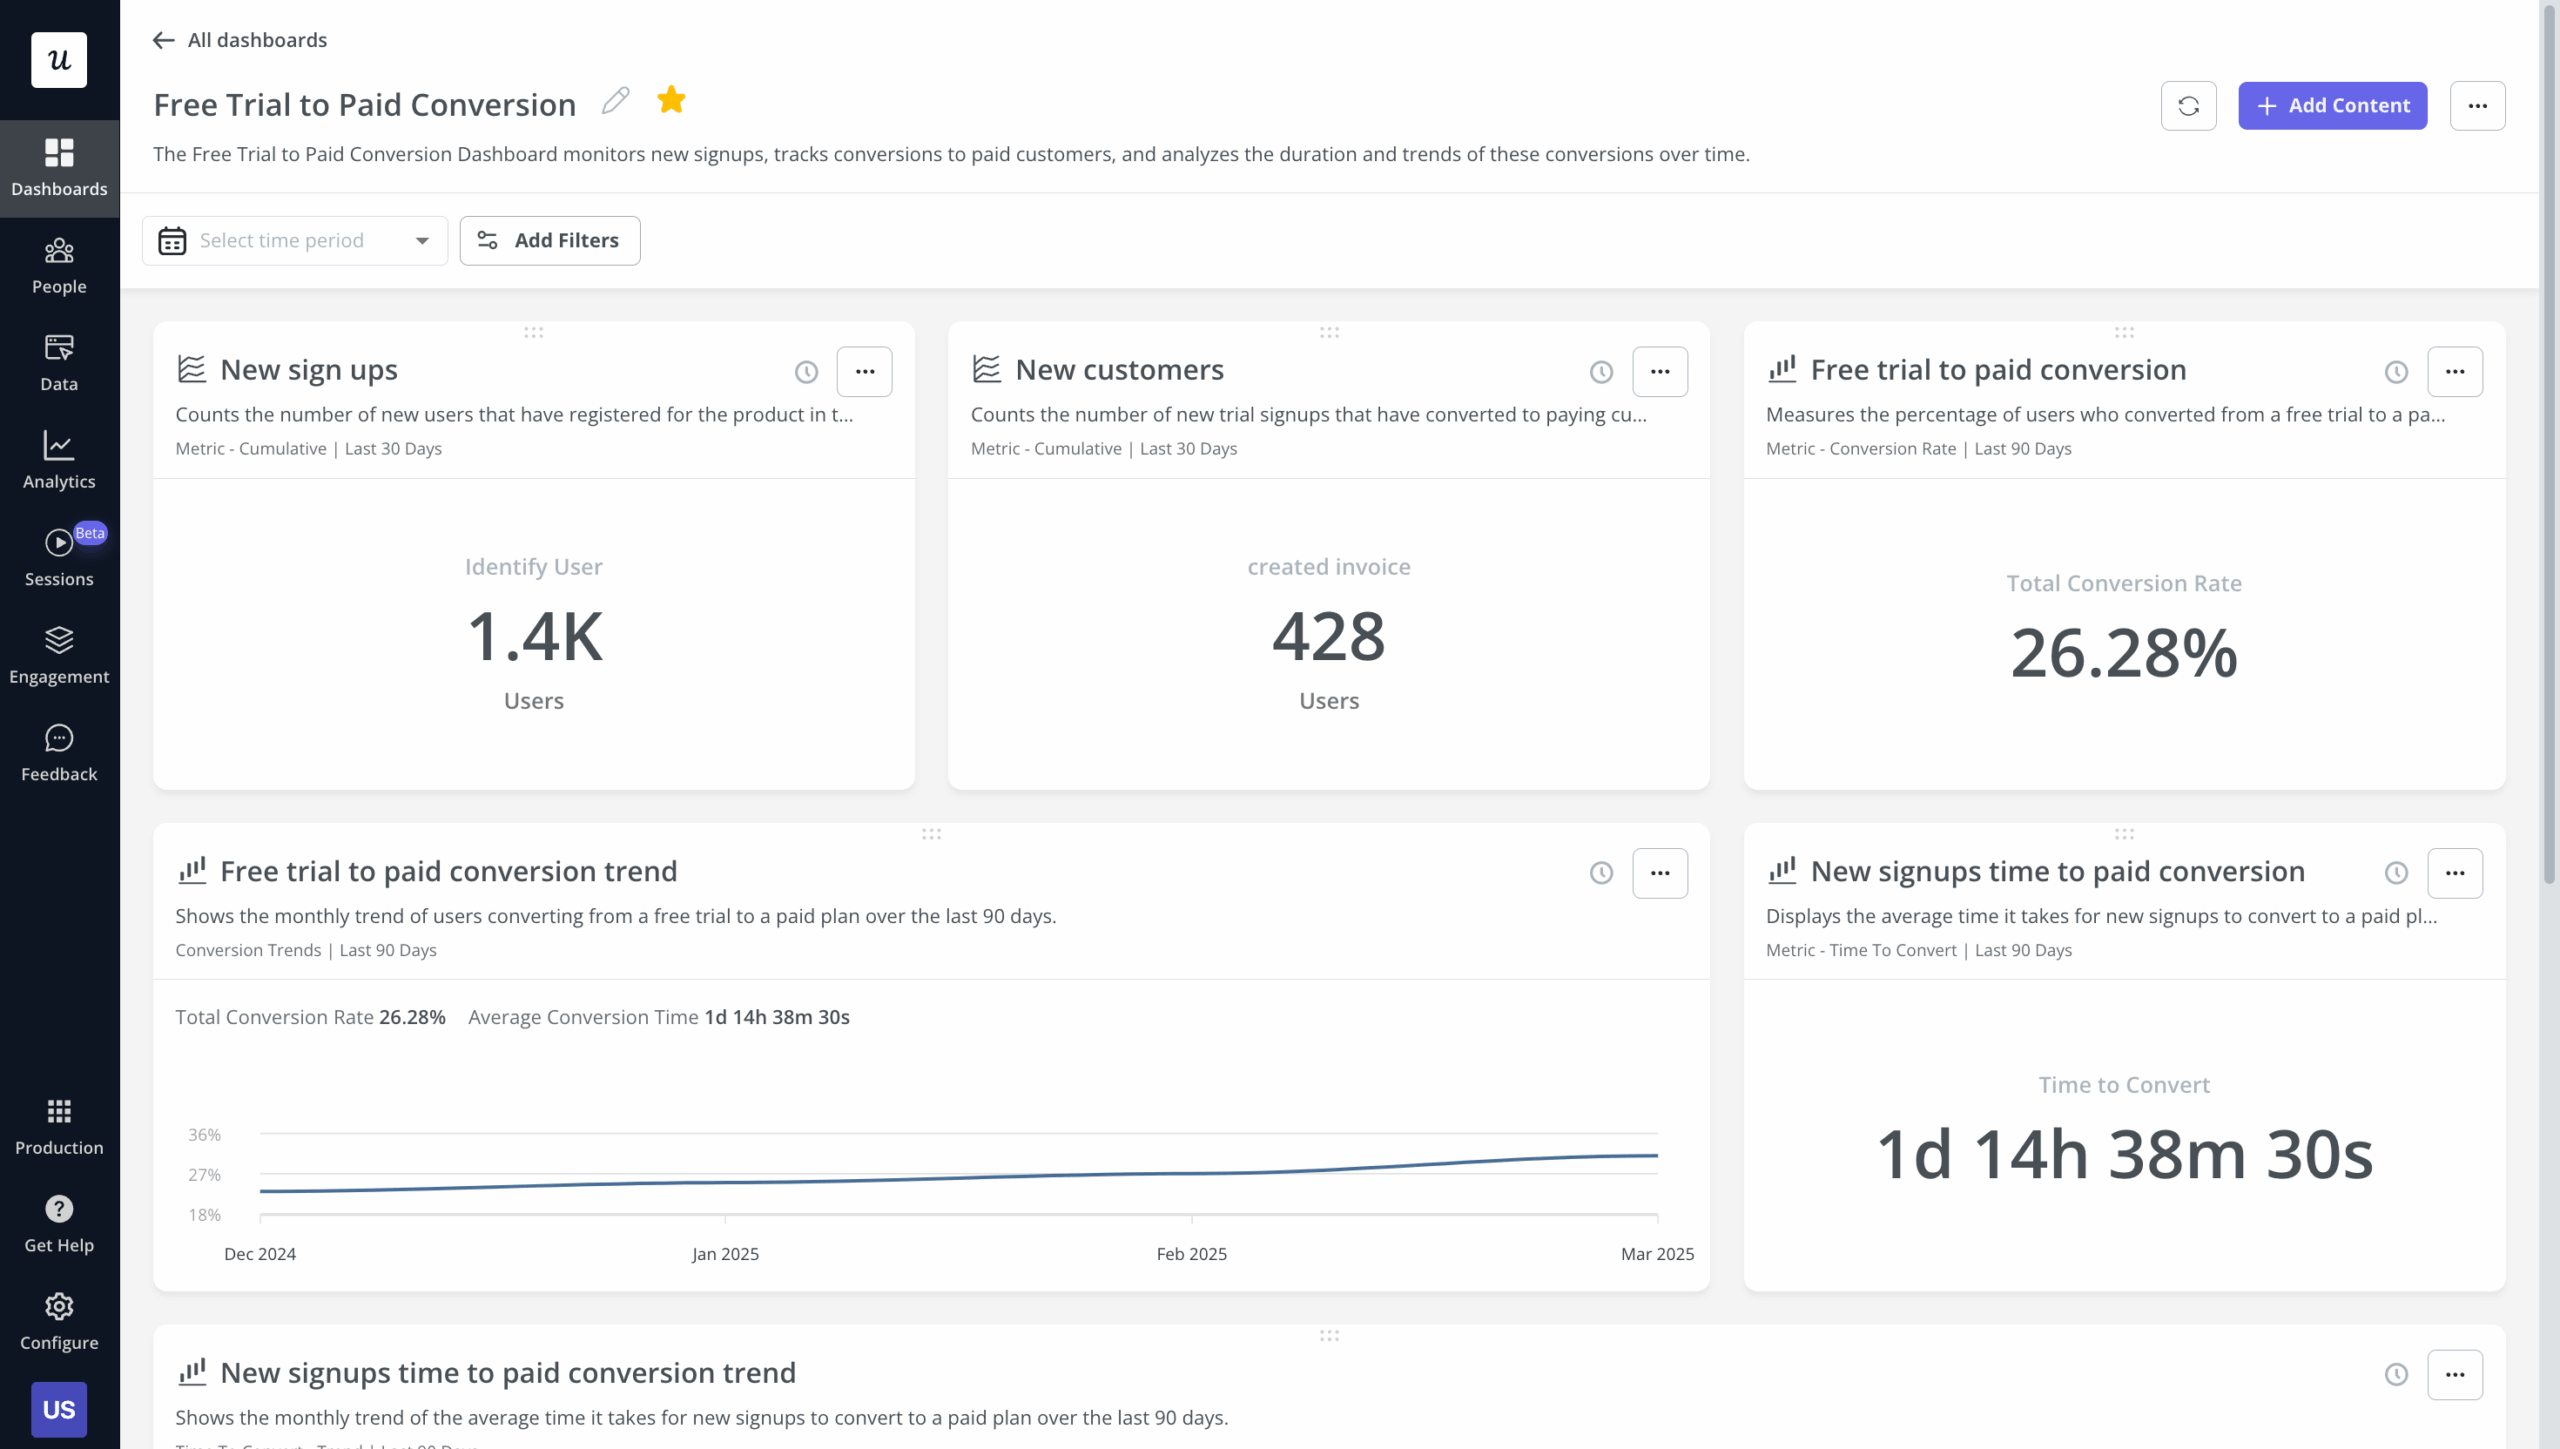The height and width of the screenshot is (1449, 2560).
Task: Go back to All dashboards
Action: click(x=237, y=40)
